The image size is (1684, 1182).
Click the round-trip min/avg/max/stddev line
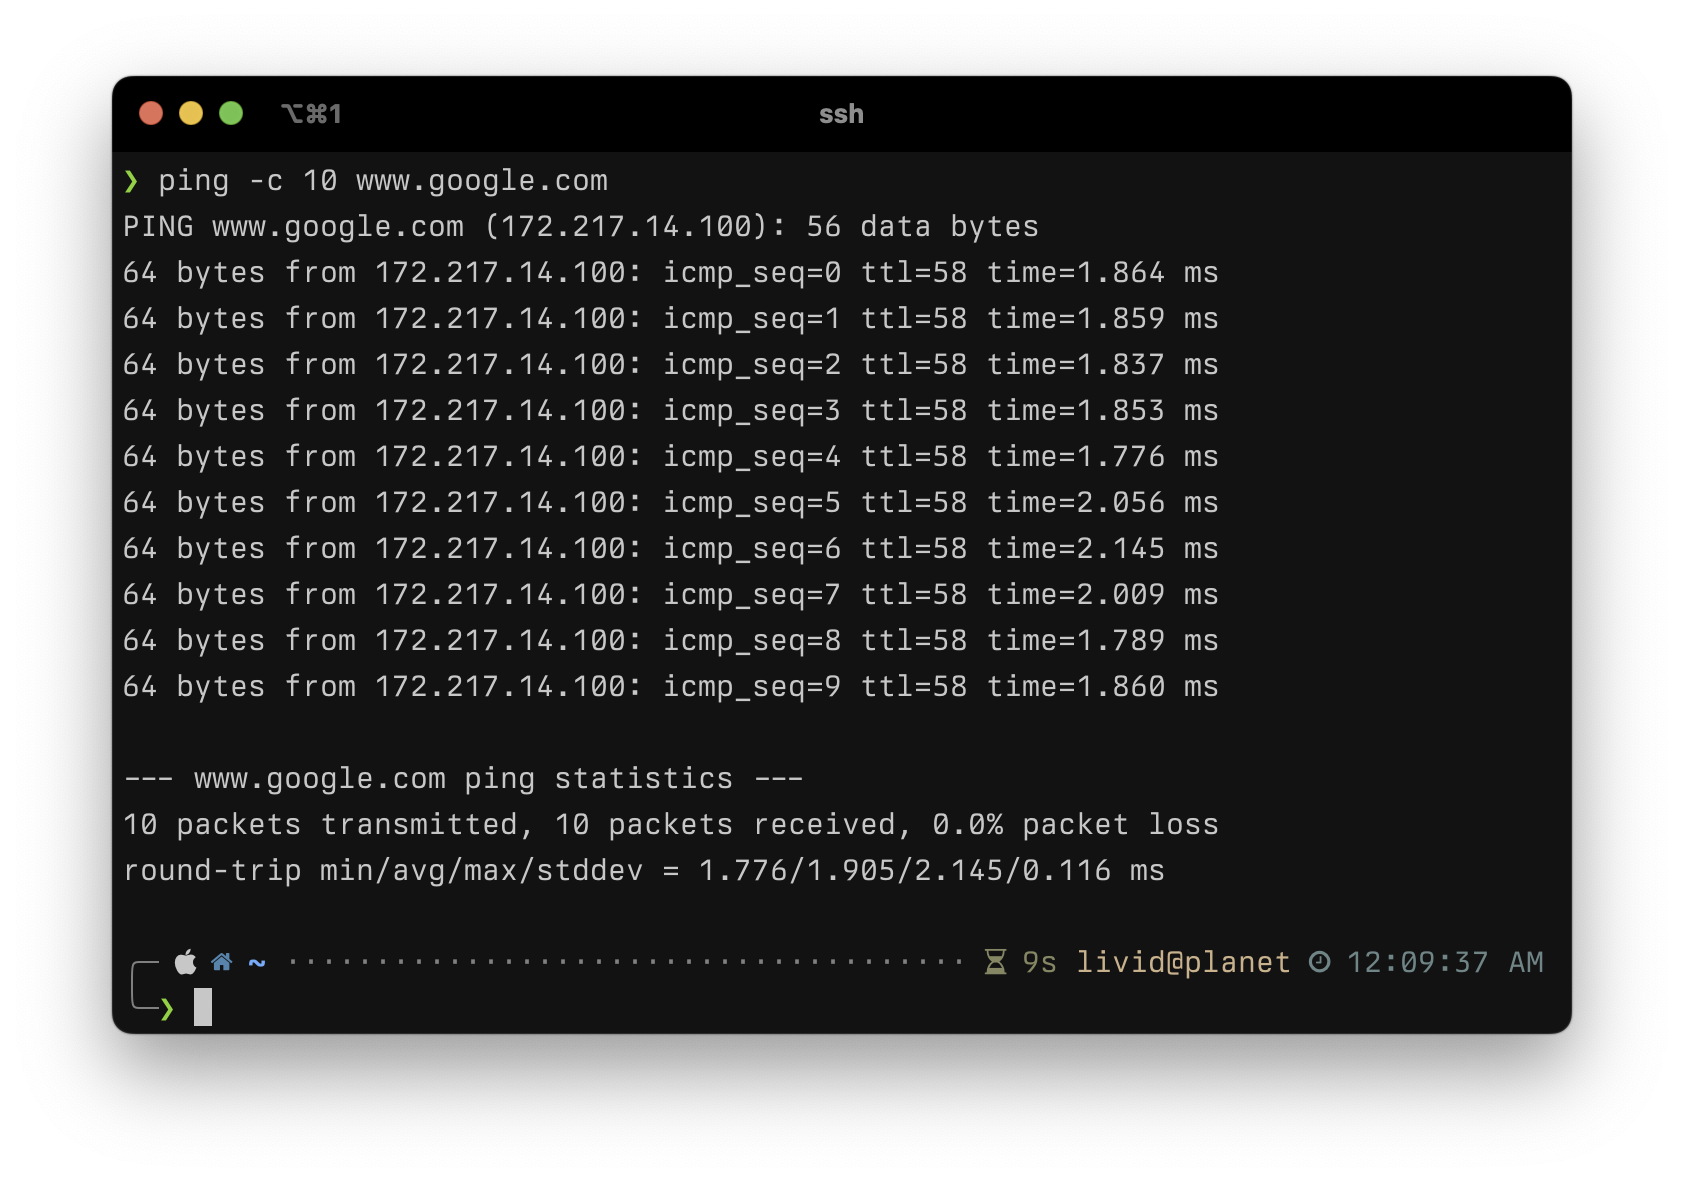(x=644, y=870)
